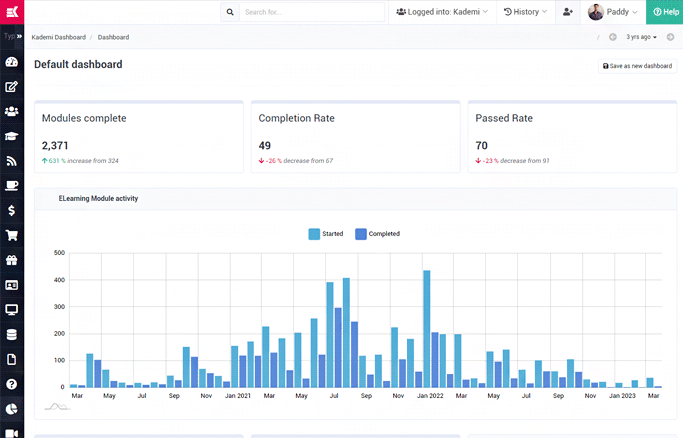Image resolution: width=683 pixels, height=438 pixels.
Task: Click the 2,371 modules value
Action: click(55, 145)
